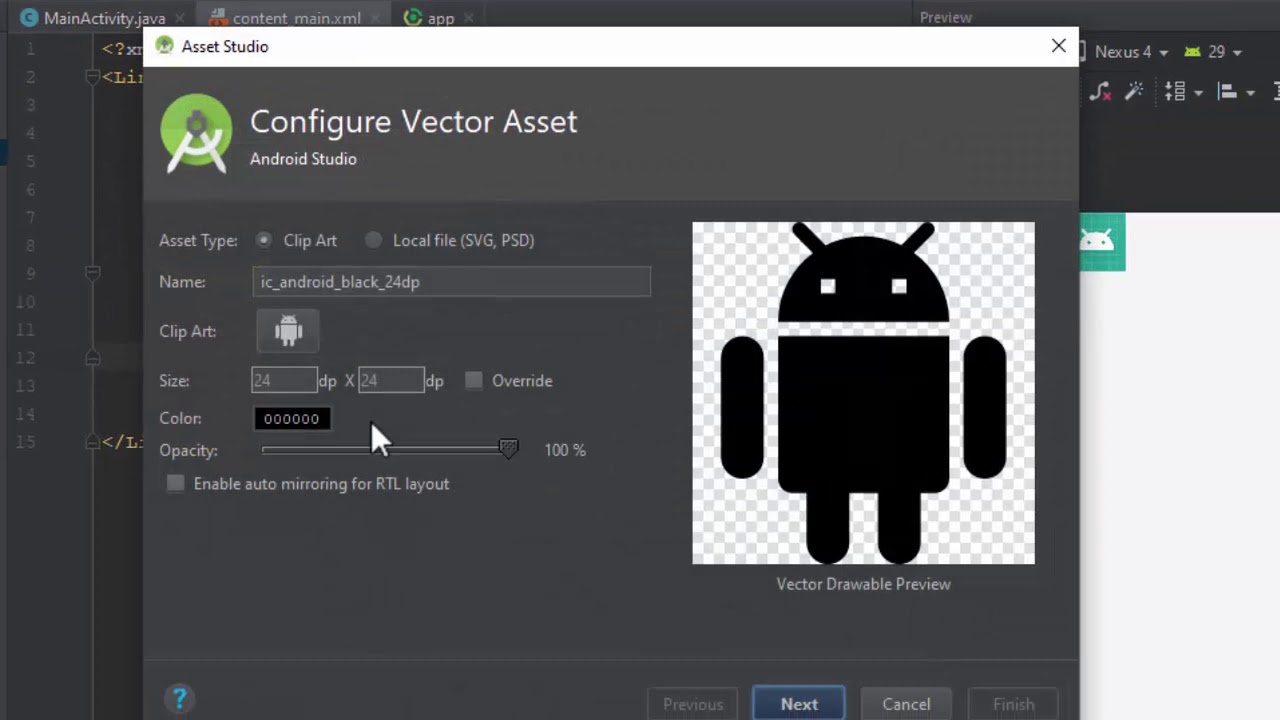This screenshot has height=720, width=1280.
Task: Switch to the app tab
Action: (x=440, y=18)
